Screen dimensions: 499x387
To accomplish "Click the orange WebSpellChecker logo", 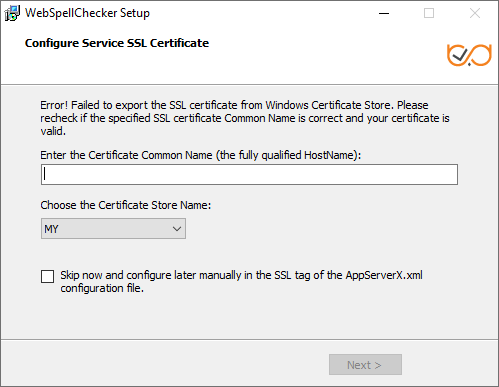I will pyautogui.click(x=469, y=55).
